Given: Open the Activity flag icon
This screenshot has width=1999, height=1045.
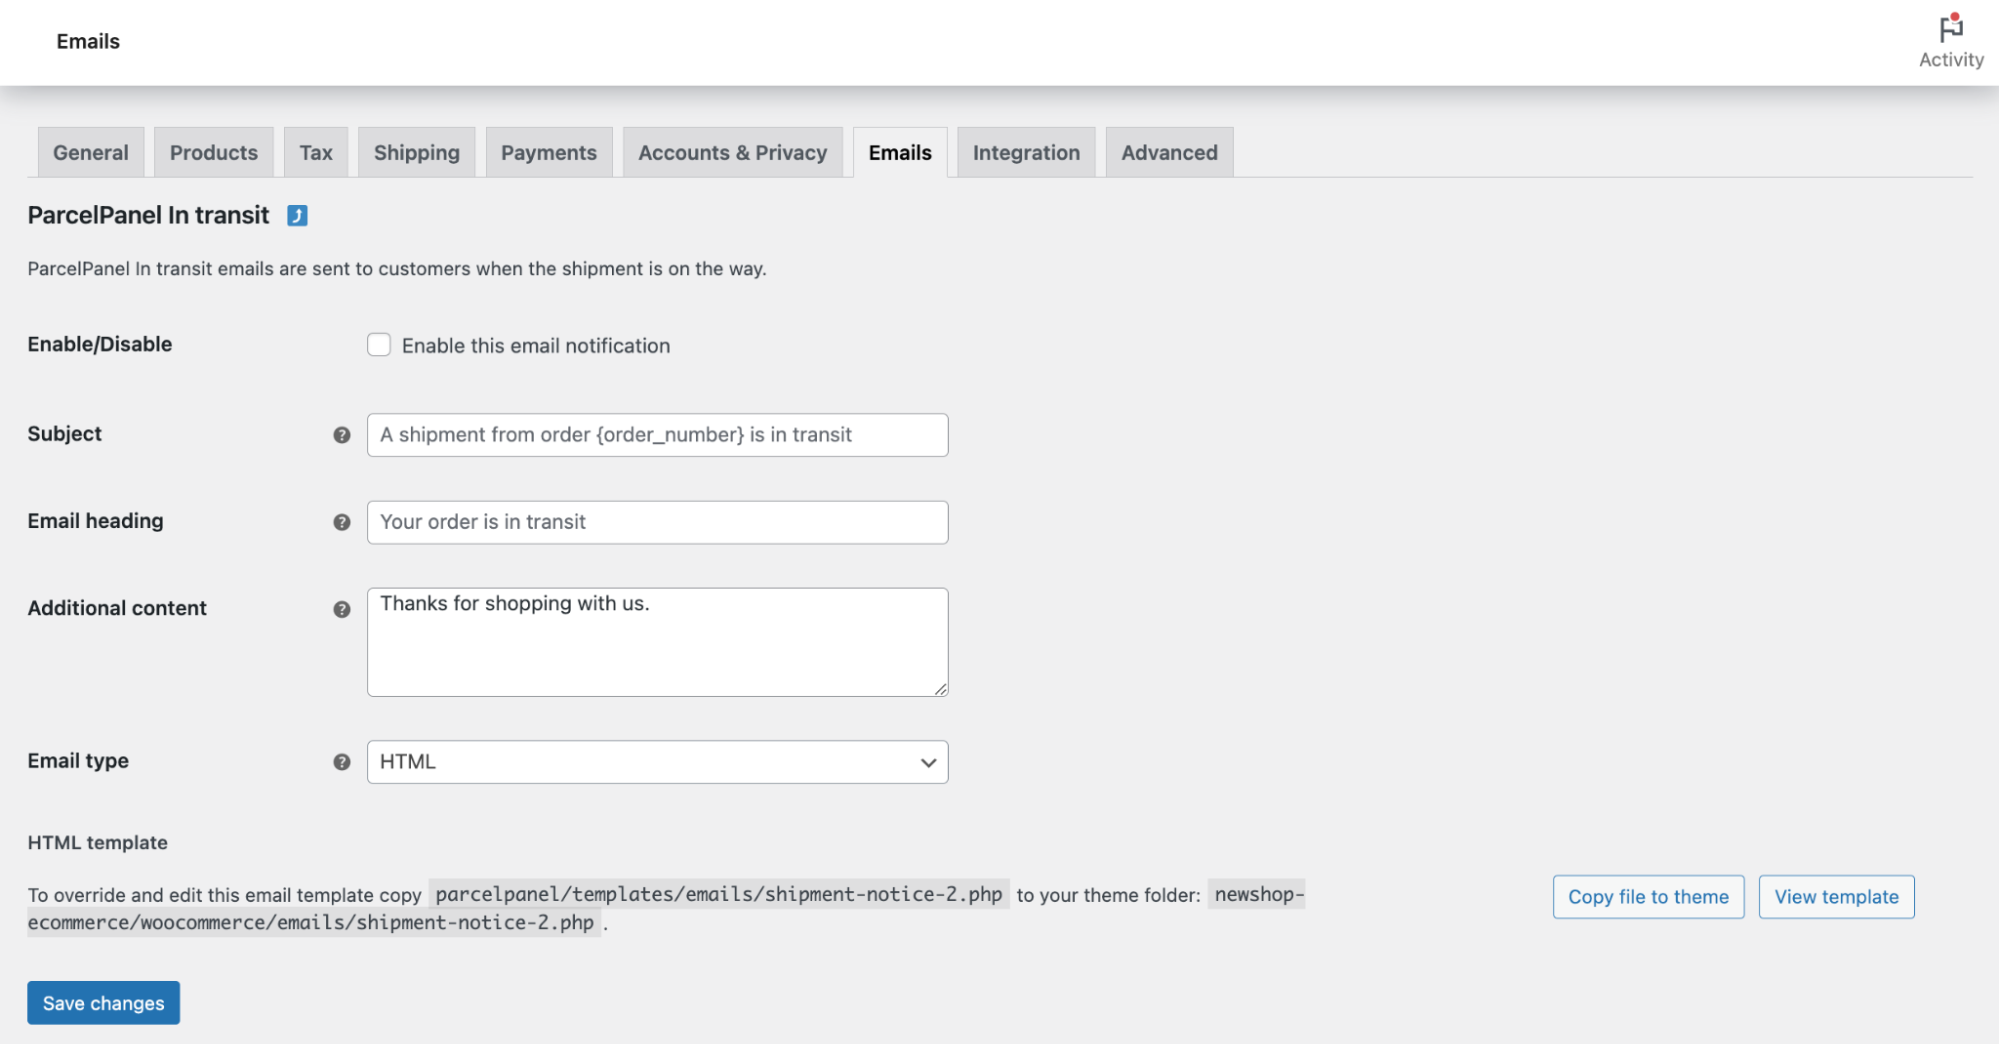Looking at the screenshot, I should [1950, 30].
